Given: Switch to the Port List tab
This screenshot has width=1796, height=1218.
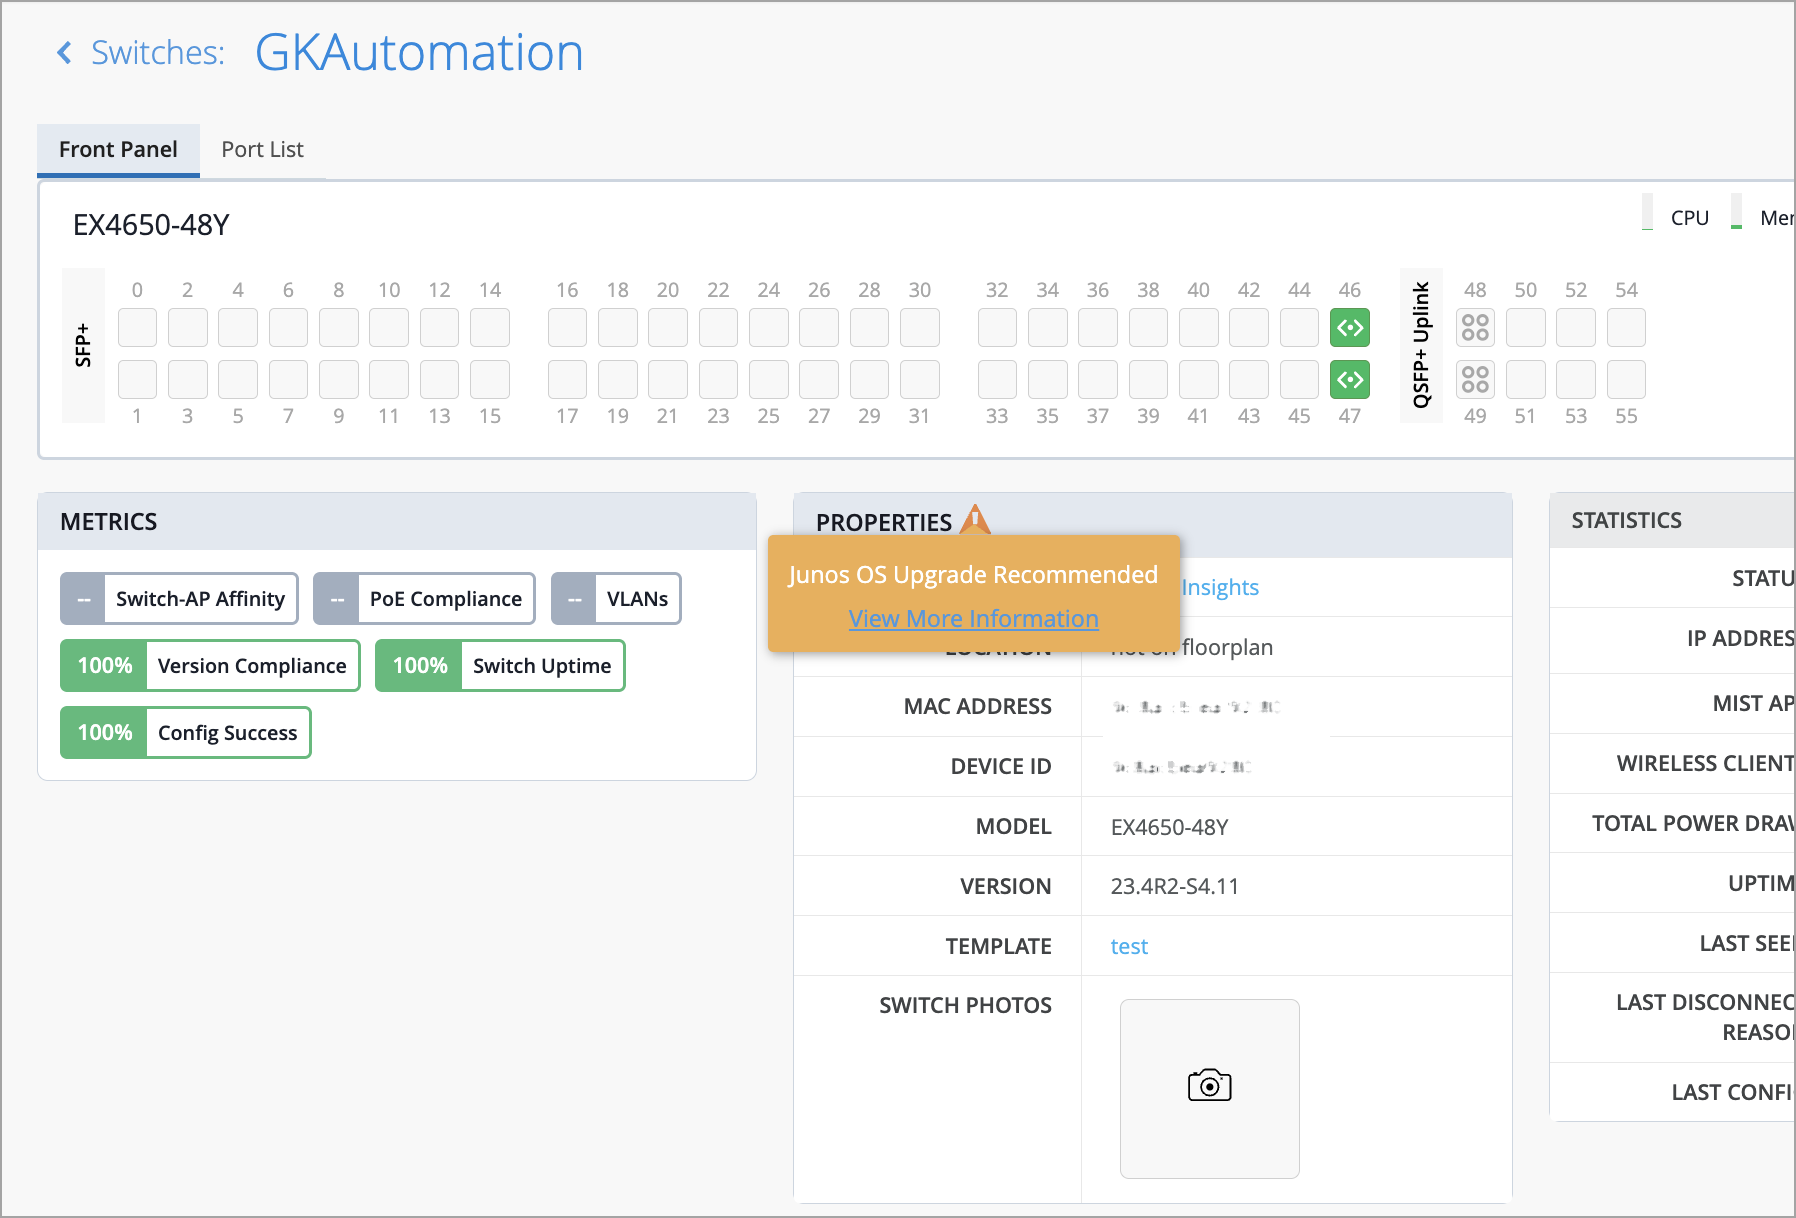Looking at the screenshot, I should pyautogui.click(x=262, y=150).
